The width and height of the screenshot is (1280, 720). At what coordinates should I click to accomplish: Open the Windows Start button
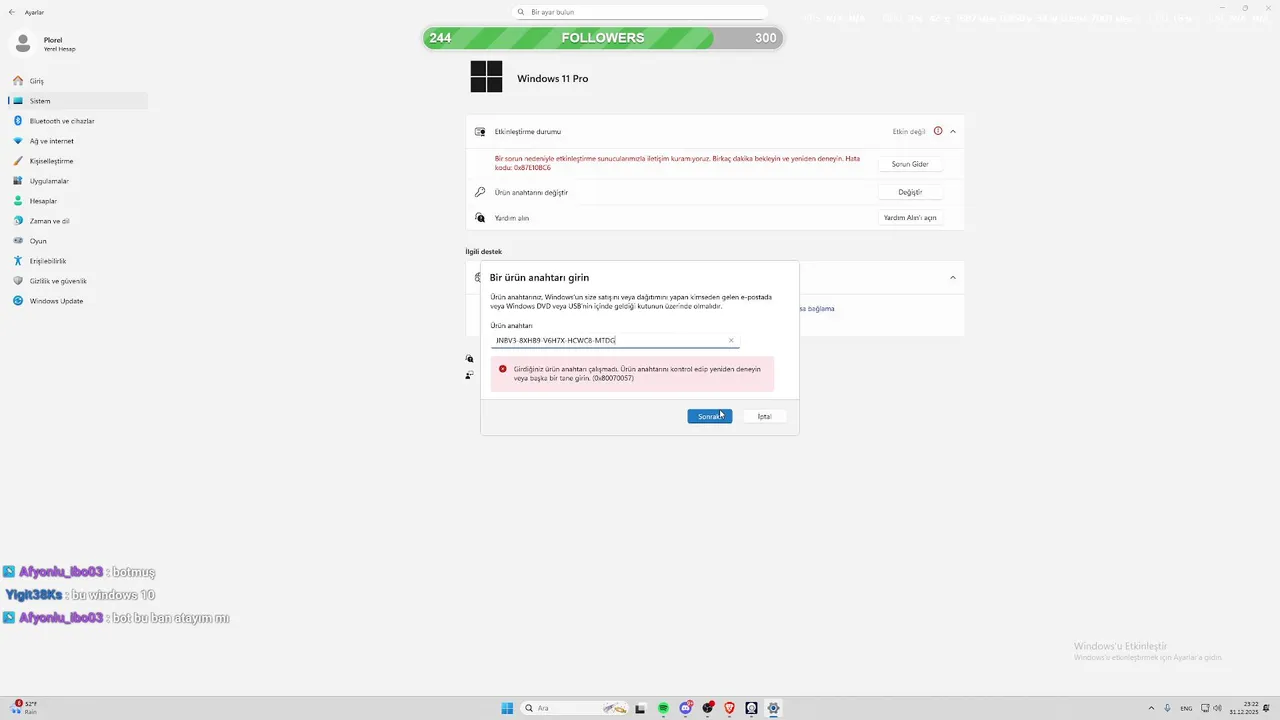tap(507, 708)
